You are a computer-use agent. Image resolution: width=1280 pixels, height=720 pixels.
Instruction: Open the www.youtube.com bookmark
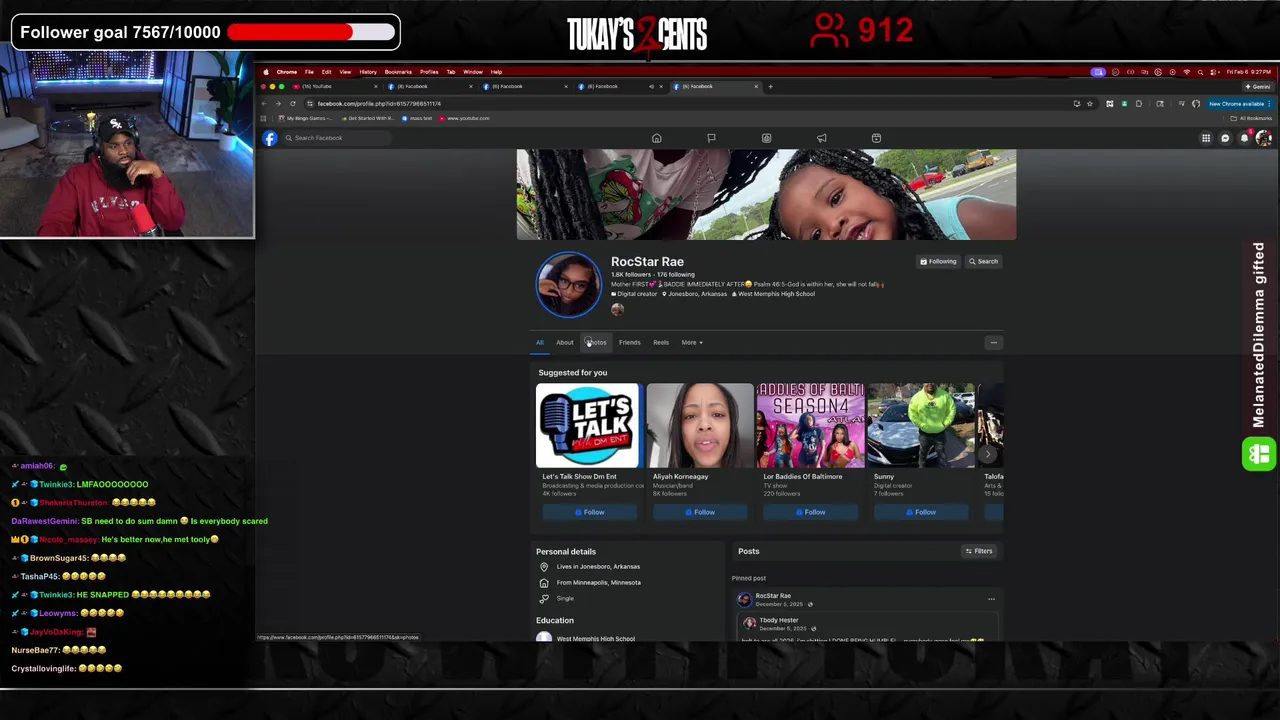464,118
